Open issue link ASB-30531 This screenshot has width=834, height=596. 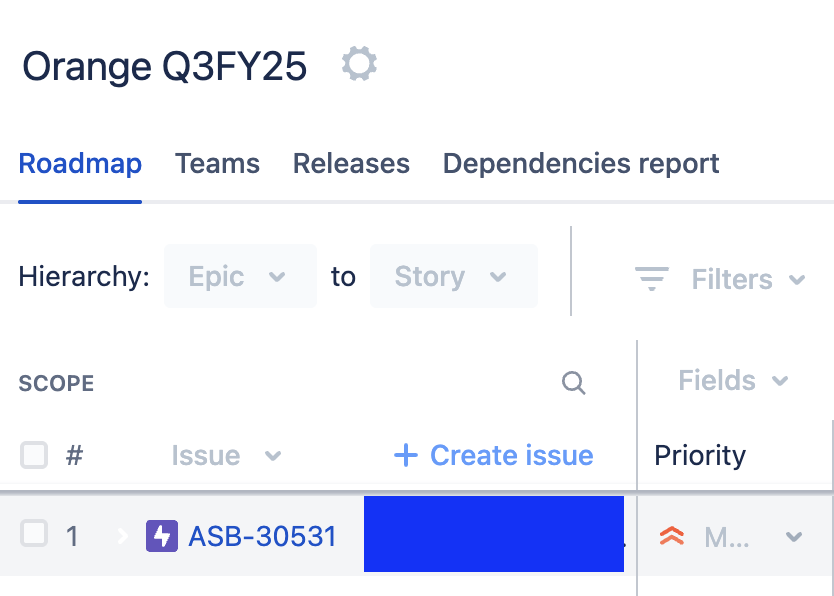[263, 536]
